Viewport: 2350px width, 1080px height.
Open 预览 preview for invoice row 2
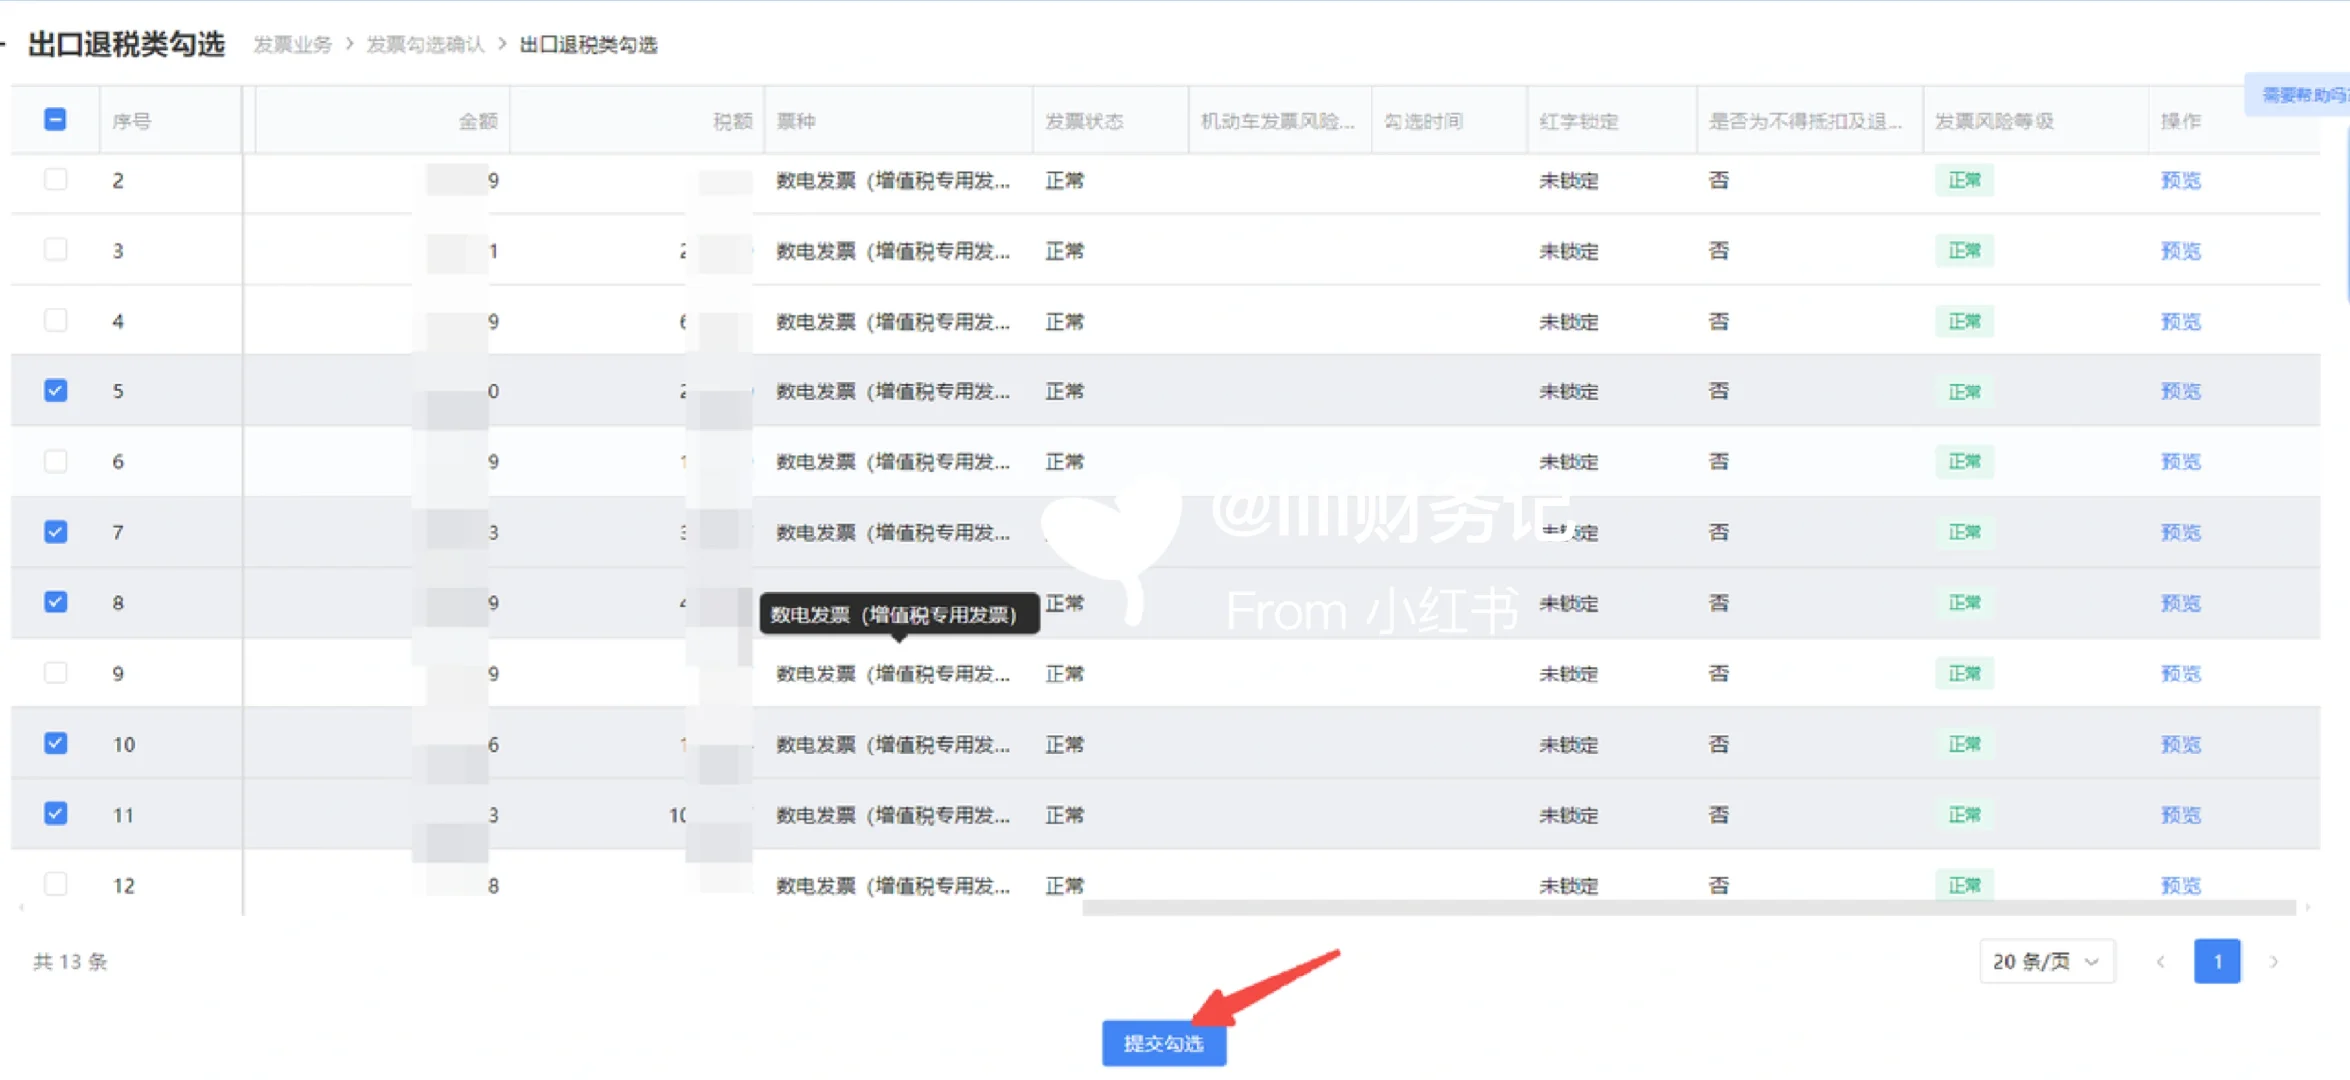coord(2180,180)
